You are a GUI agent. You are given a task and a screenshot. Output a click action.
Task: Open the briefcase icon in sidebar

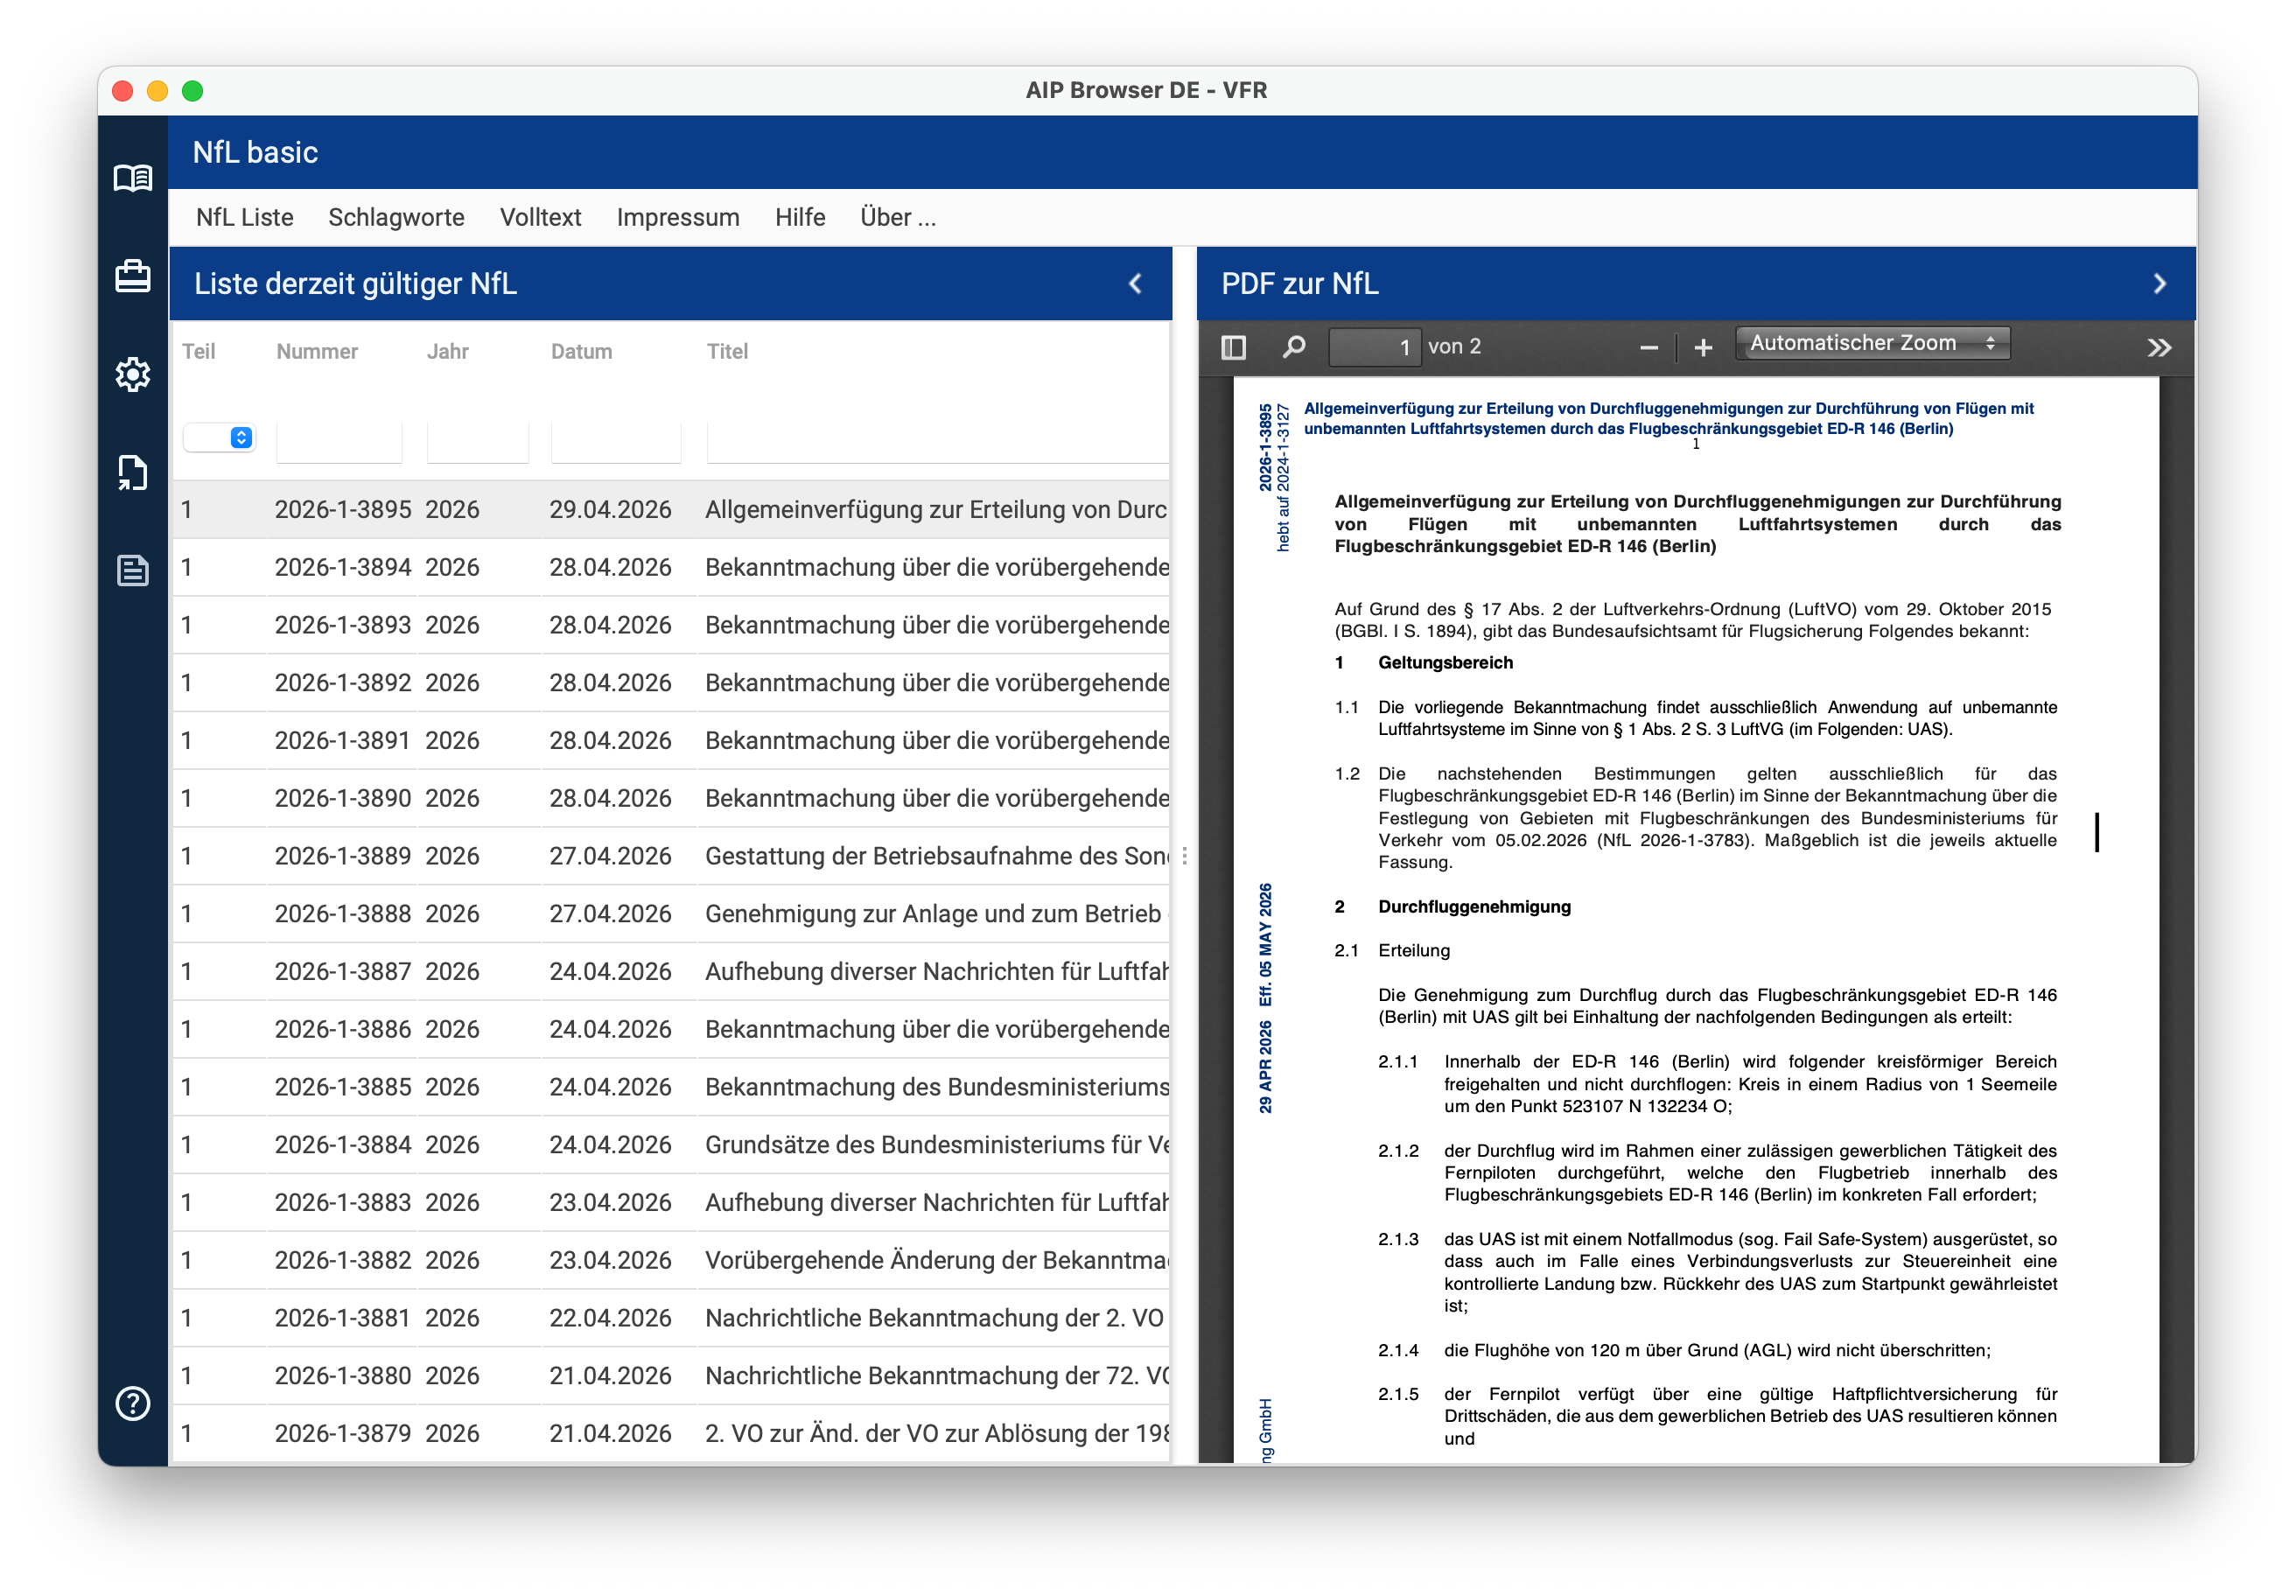133,276
